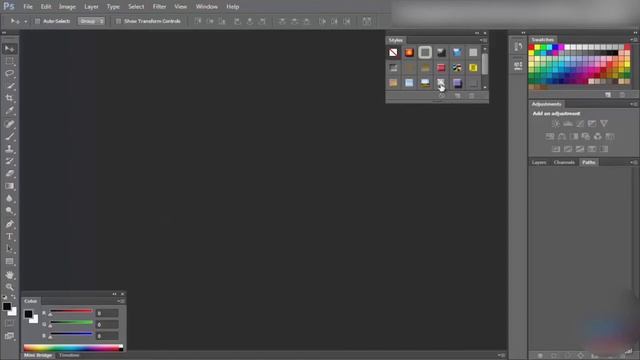This screenshot has height=360, width=640.
Task: Select the Rectangular Marquee tool
Action: pyautogui.click(x=9, y=61)
